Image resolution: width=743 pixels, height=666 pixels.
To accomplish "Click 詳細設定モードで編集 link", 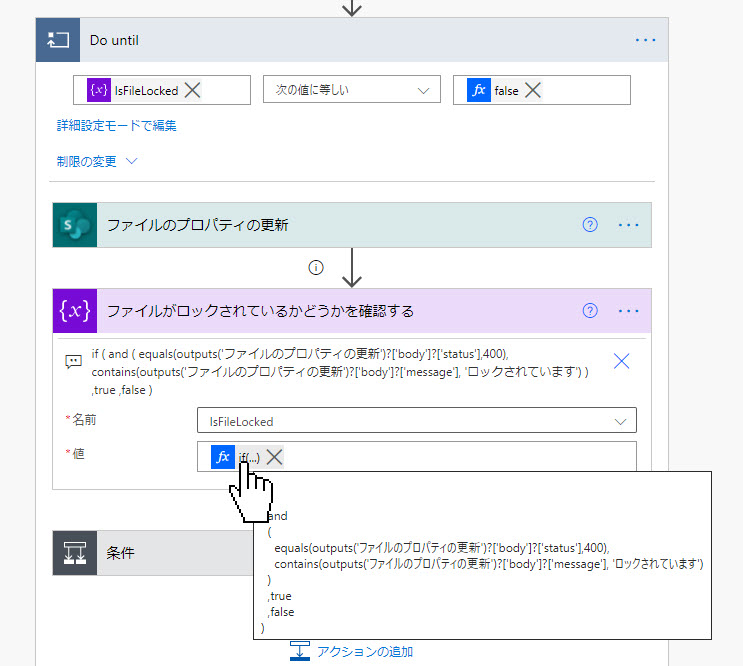I will point(117,126).
